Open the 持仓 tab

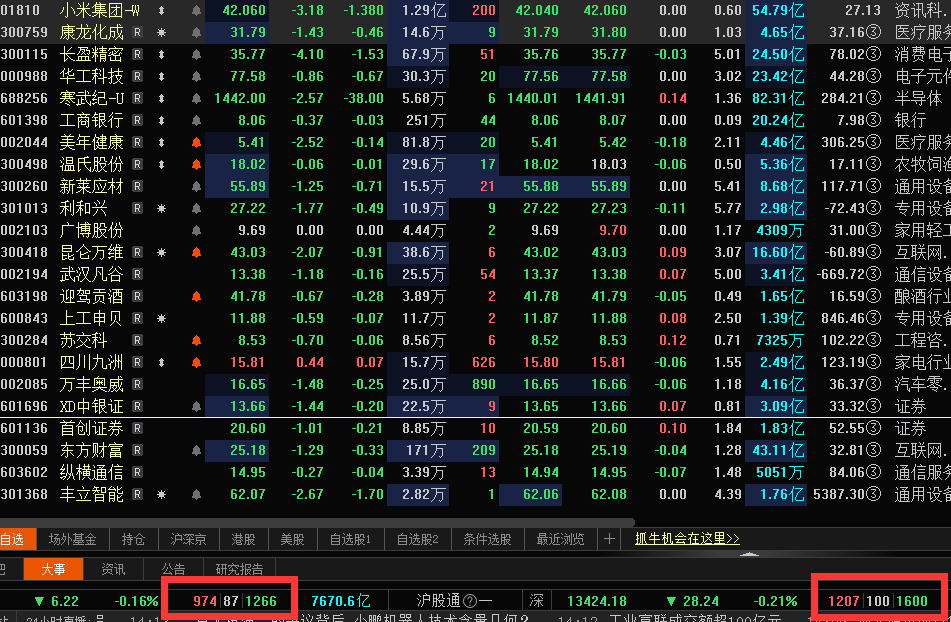(x=133, y=539)
